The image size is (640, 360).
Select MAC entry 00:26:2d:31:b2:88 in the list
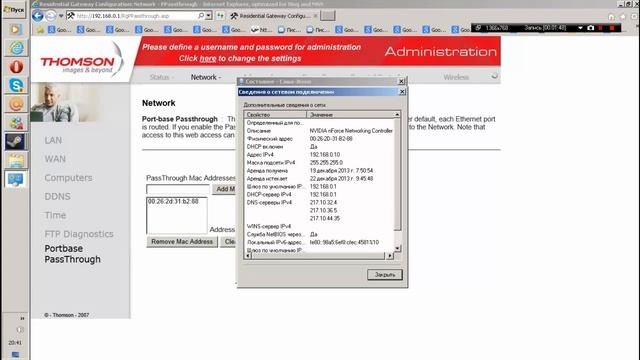[x=173, y=202]
